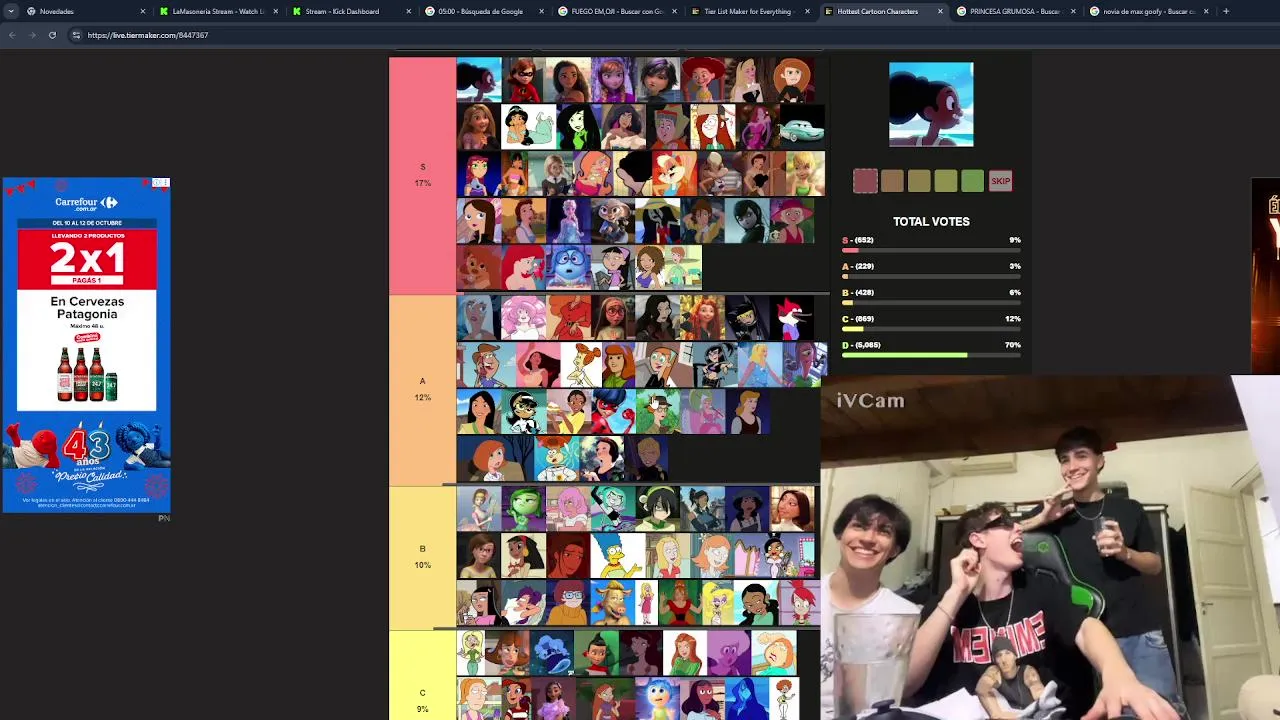Select blue Sadness thumbnail in S tier
Screen dimensions: 1280x720
click(x=568, y=268)
